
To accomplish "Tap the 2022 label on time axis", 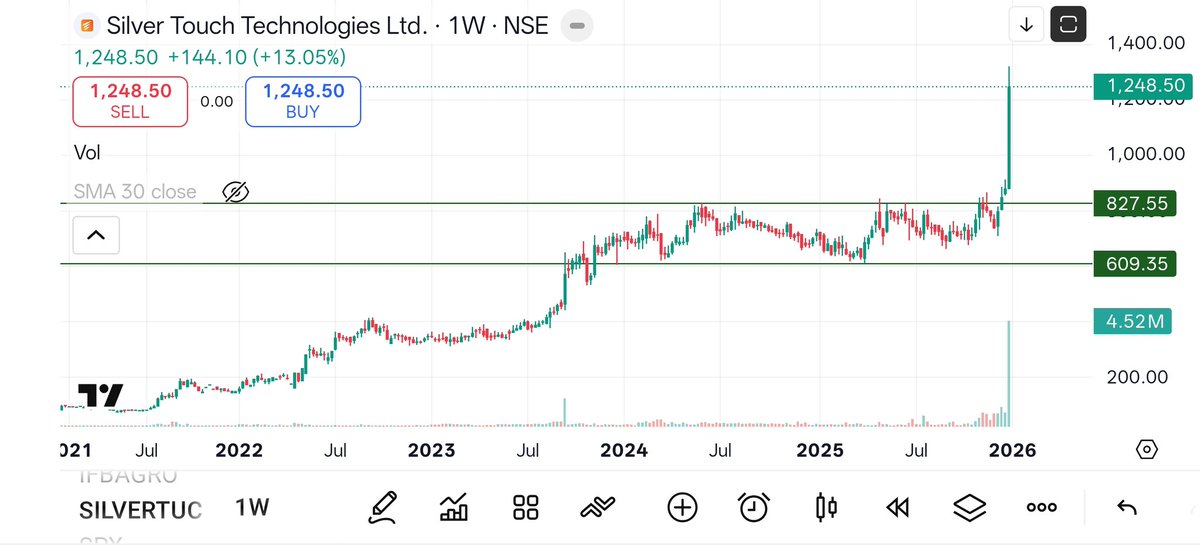I will [x=240, y=450].
